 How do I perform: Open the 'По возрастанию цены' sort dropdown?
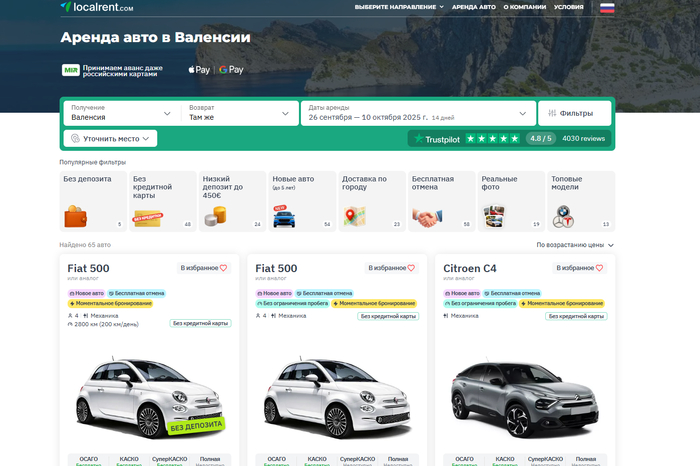click(x=575, y=244)
